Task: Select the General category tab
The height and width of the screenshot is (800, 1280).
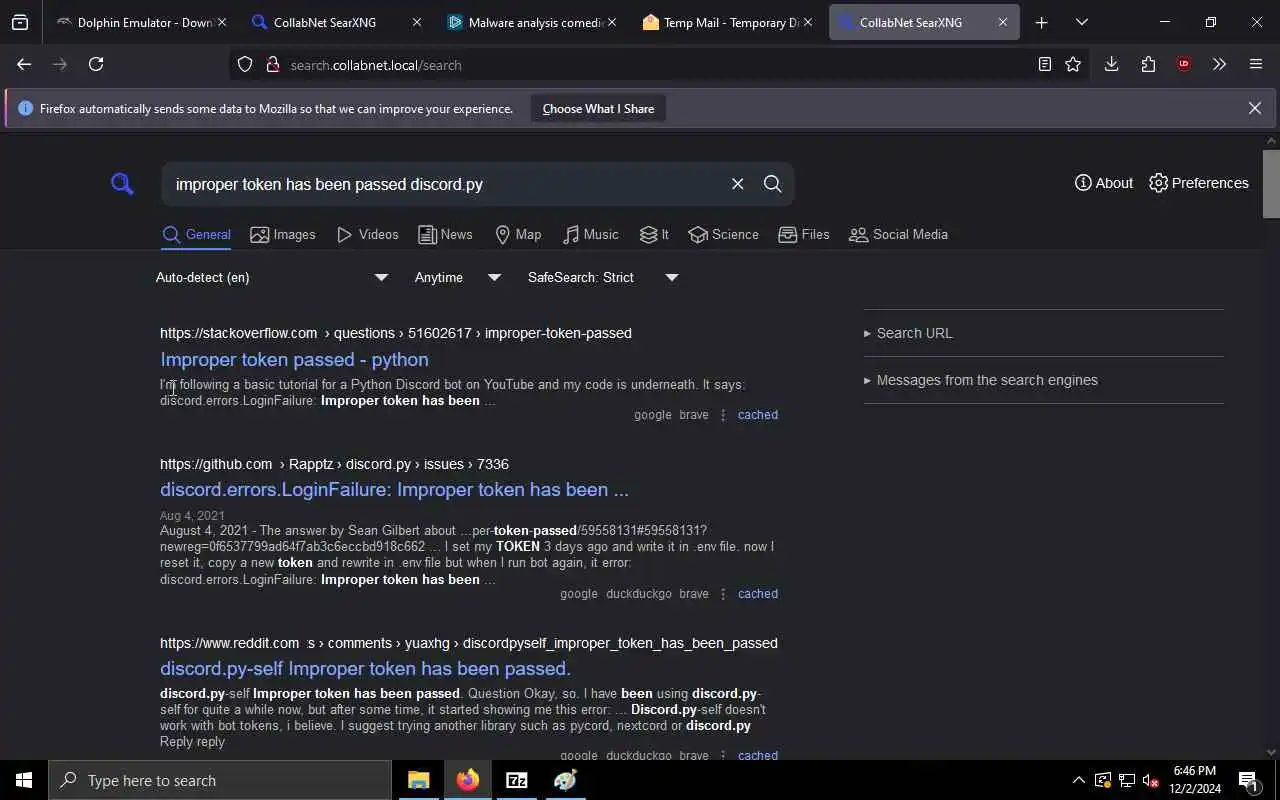Action: [196, 235]
